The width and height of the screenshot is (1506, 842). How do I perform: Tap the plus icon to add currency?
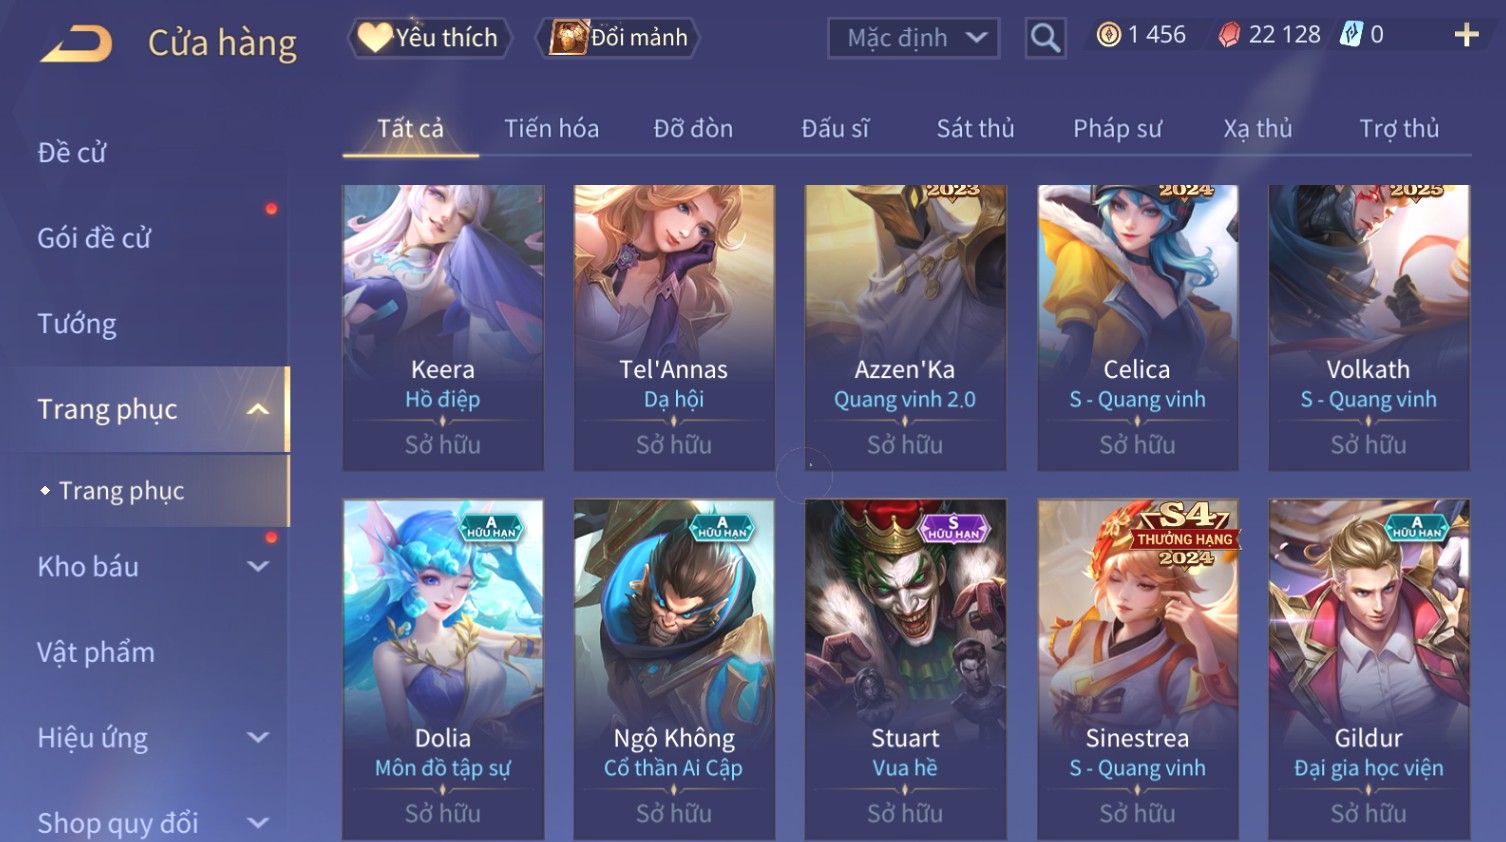[1466, 35]
